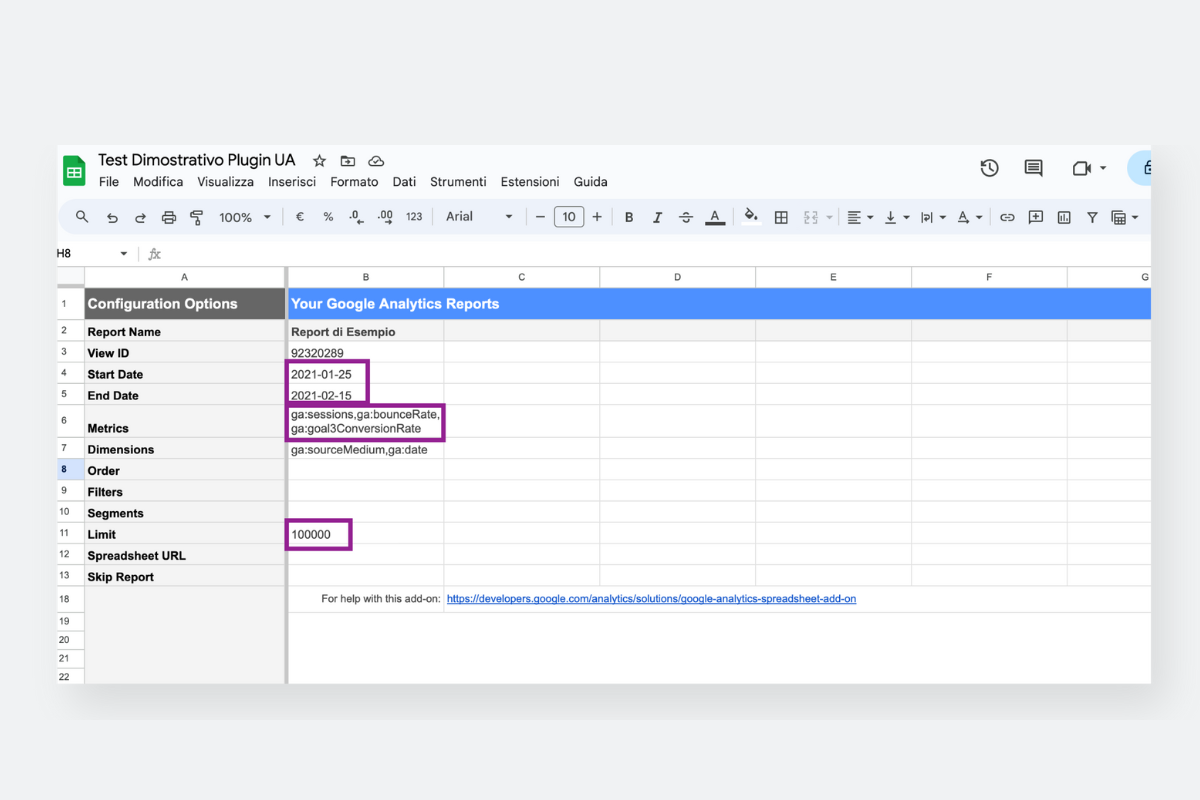This screenshot has width=1200, height=800.
Task: Click the document title Test Dimostrativo Plugin UA
Action: tap(197, 160)
